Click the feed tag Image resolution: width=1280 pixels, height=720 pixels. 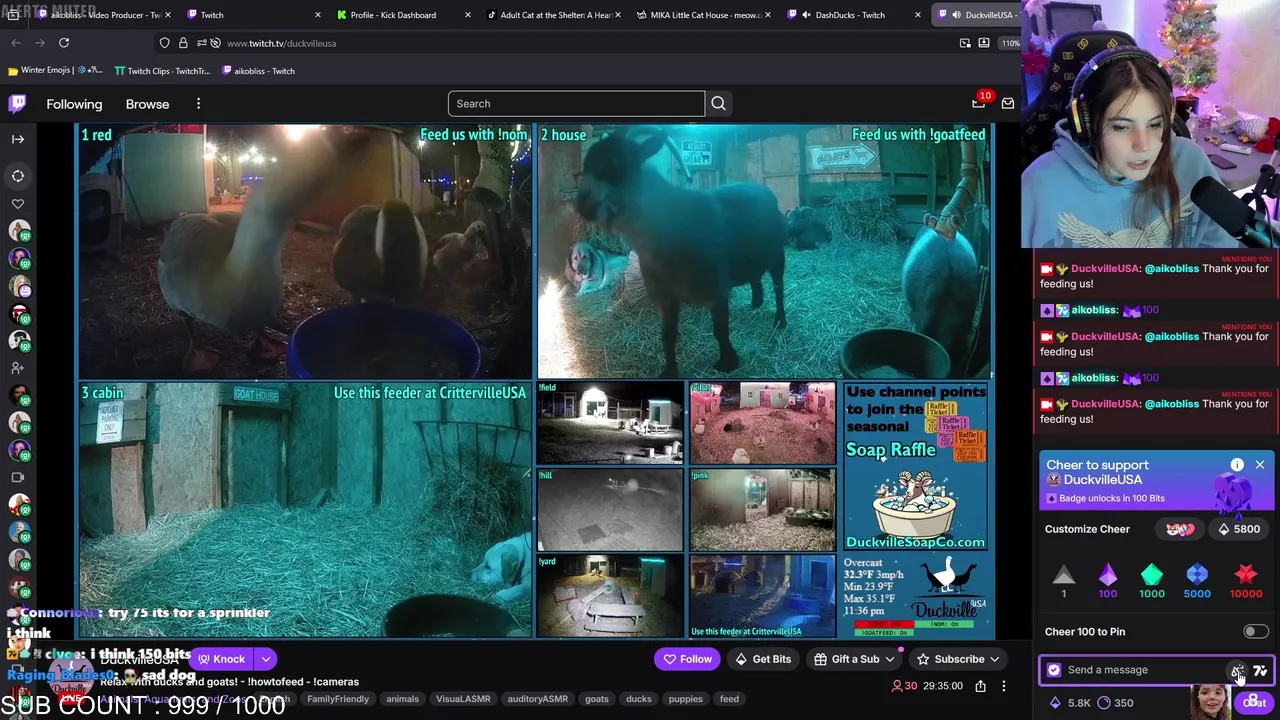[729, 699]
